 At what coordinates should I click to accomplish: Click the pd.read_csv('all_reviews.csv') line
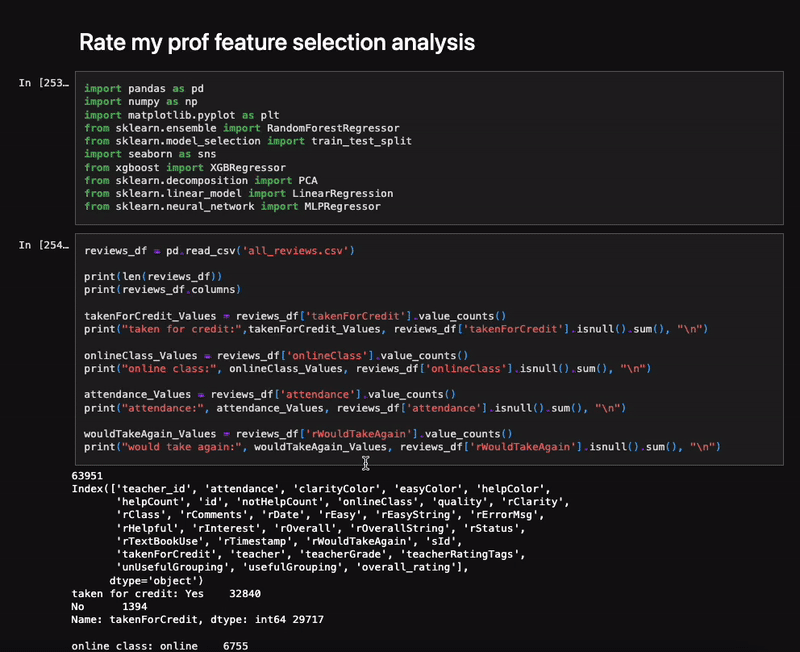[219, 250]
